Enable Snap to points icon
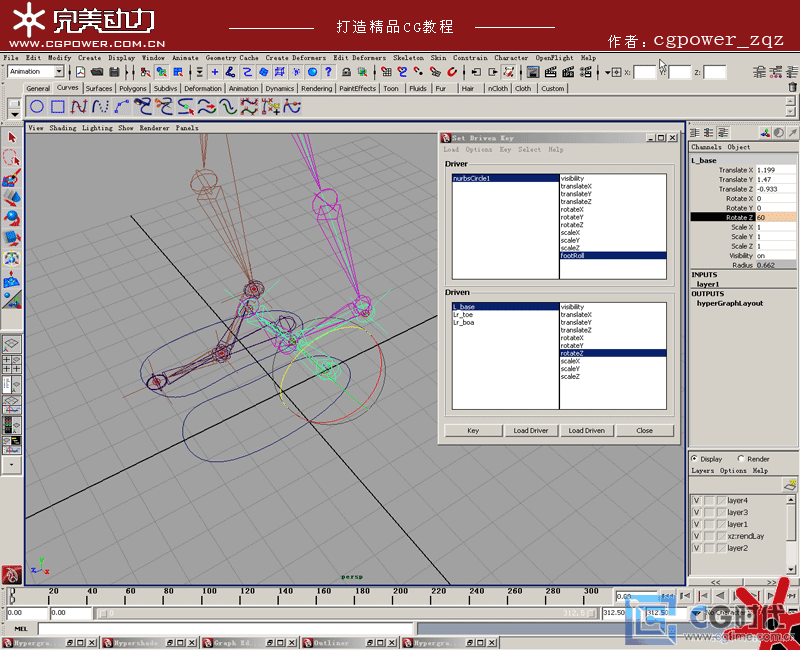This screenshot has height=650, width=800. pos(419,72)
